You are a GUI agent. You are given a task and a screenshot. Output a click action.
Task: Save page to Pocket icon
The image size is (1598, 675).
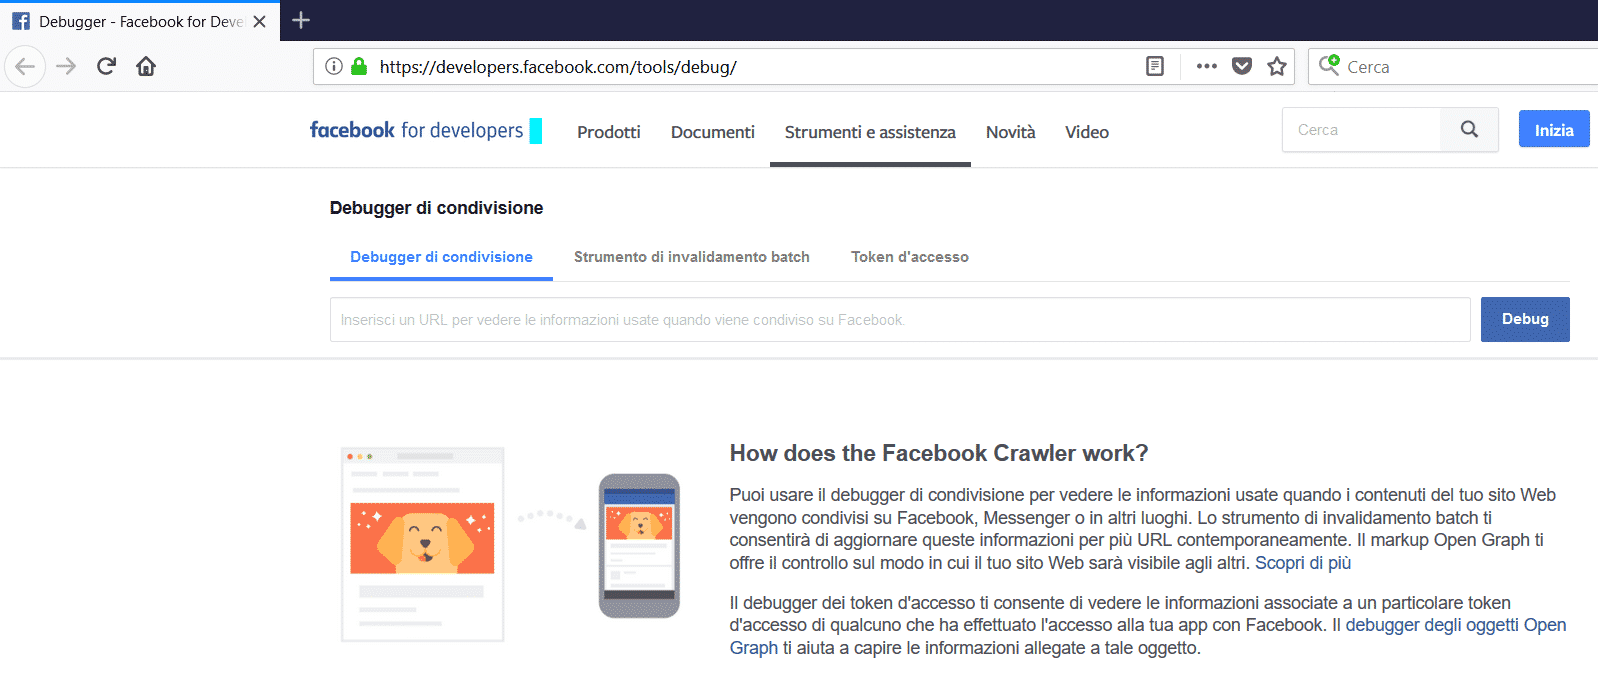point(1242,67)
